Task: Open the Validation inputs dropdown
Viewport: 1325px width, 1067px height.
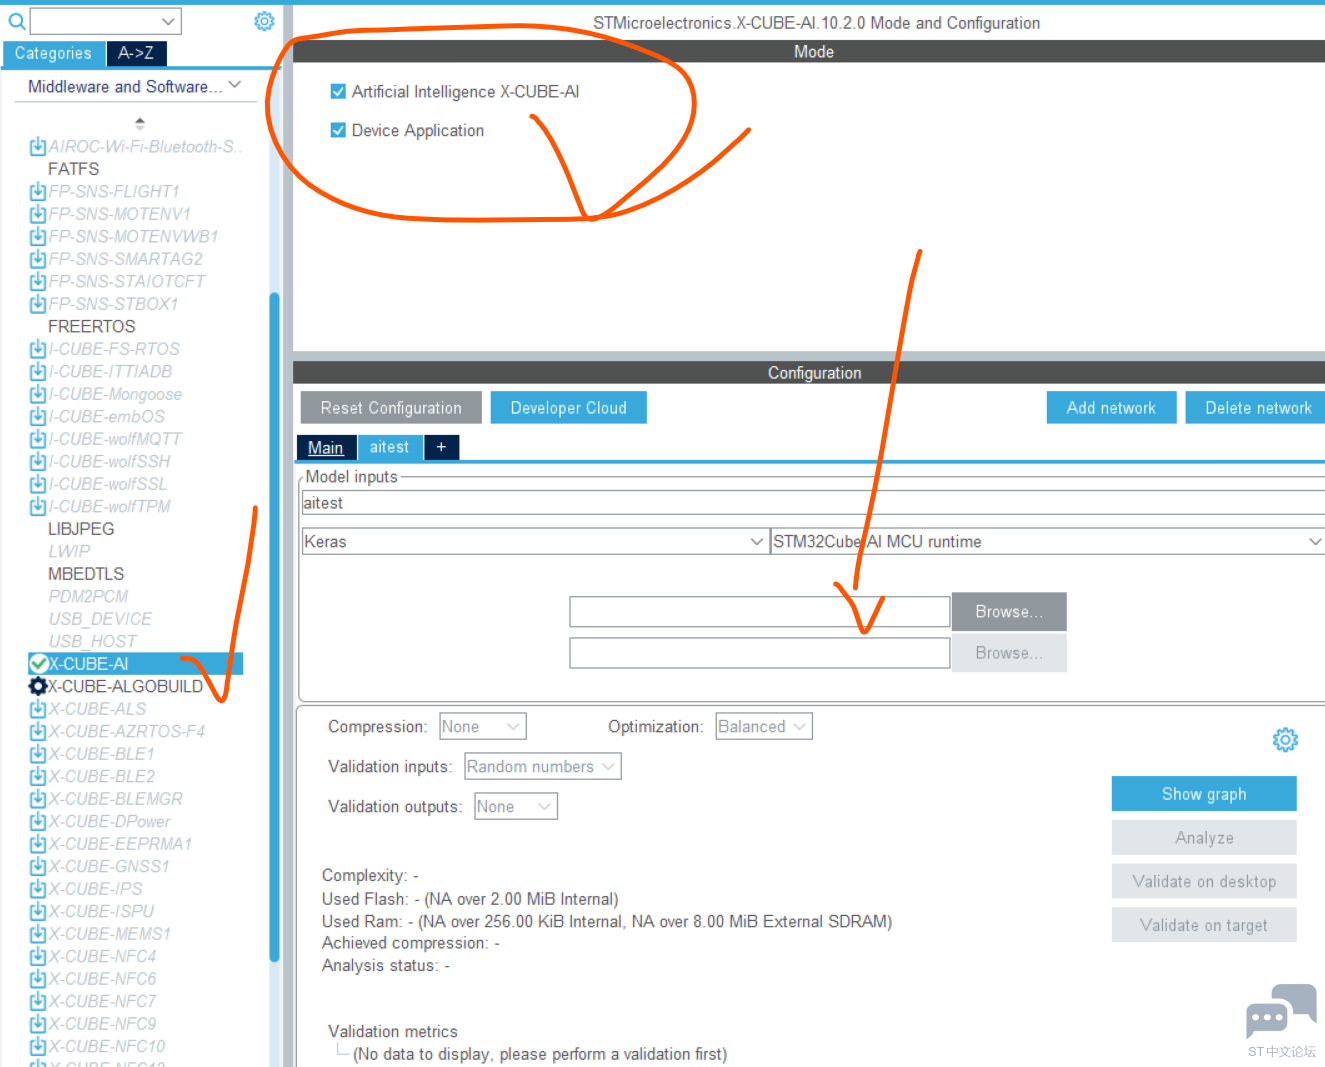Action: point(543,767)
